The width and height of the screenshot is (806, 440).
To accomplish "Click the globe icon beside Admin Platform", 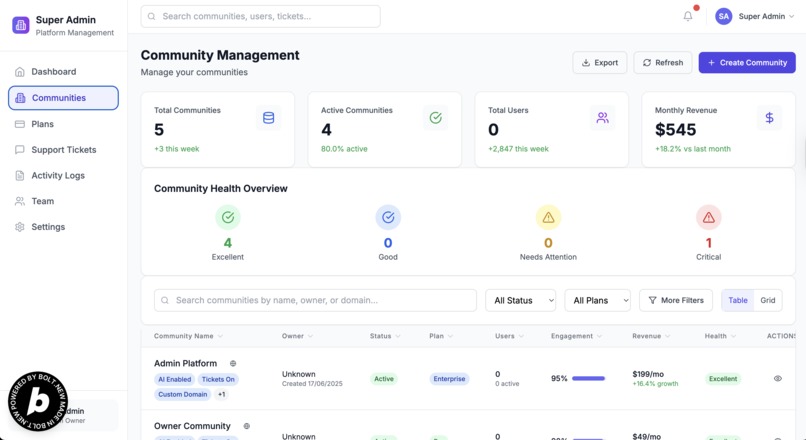I will [233, 363].
